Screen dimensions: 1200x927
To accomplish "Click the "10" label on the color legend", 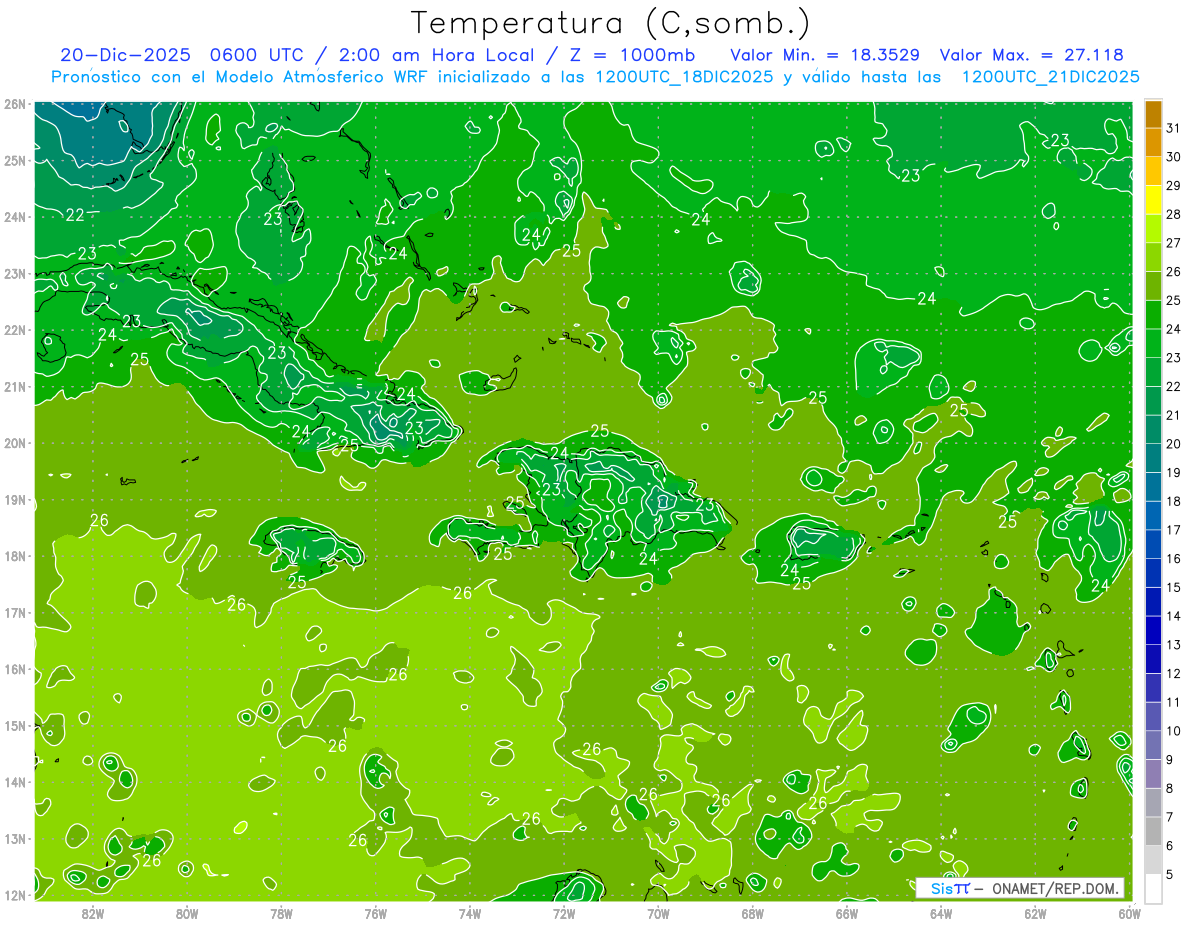I will coord(1173,731).
